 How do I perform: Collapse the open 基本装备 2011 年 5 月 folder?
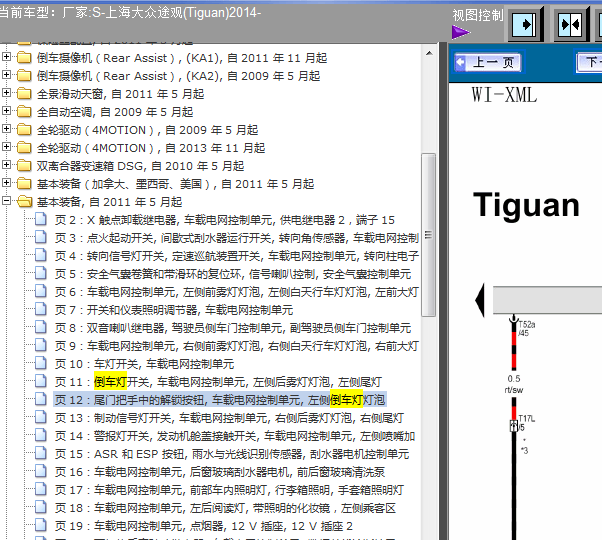[x=6, y=201]
